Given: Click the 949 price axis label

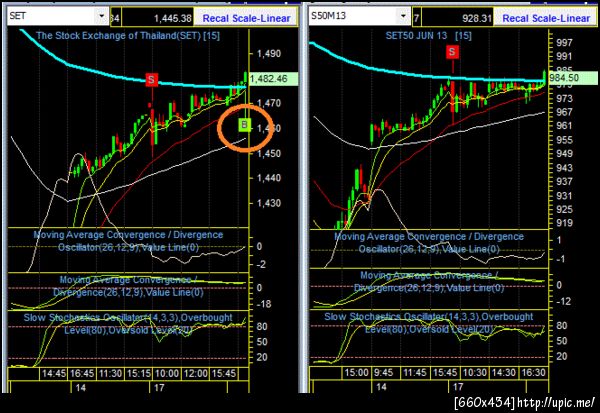Looking at the screenshot, I should [x=565, y=153].
